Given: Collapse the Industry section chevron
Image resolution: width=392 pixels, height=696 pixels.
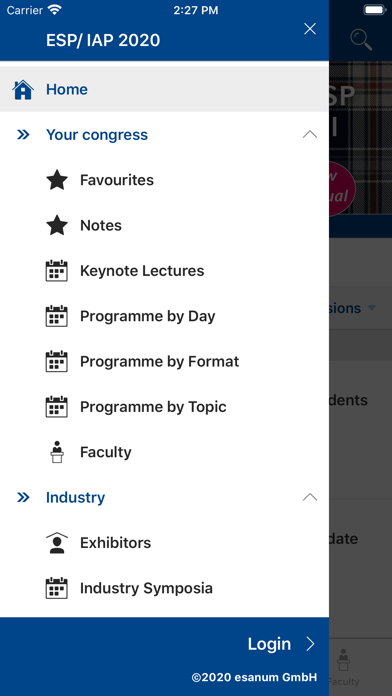Looking at the screenshot, I should point(310,497).
